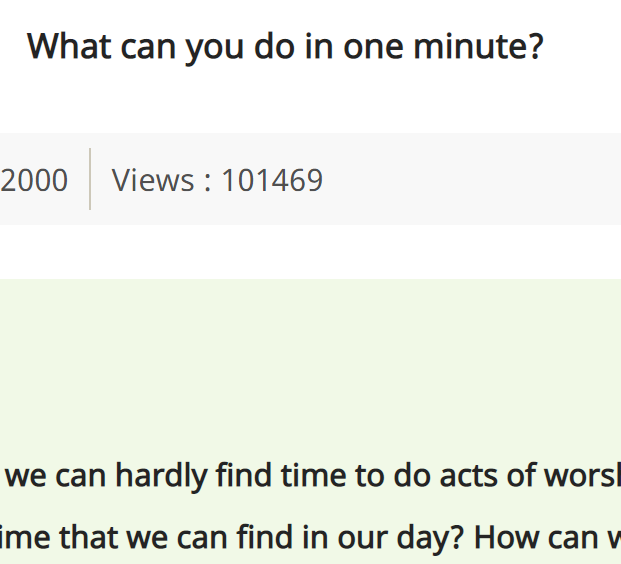Click the sentence starting "How can w"
The width and height of the screenshot is (621, 564).
coord(547,538)
